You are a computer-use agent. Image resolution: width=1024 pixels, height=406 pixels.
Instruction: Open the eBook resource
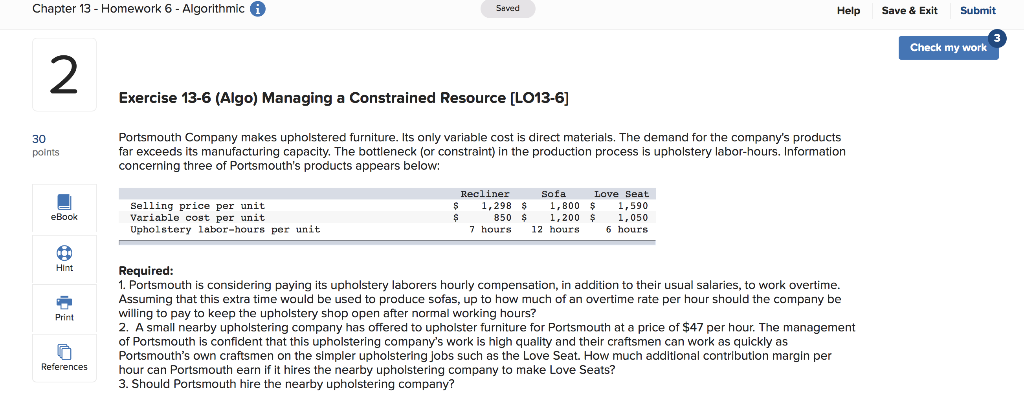(x=64, y=208)
